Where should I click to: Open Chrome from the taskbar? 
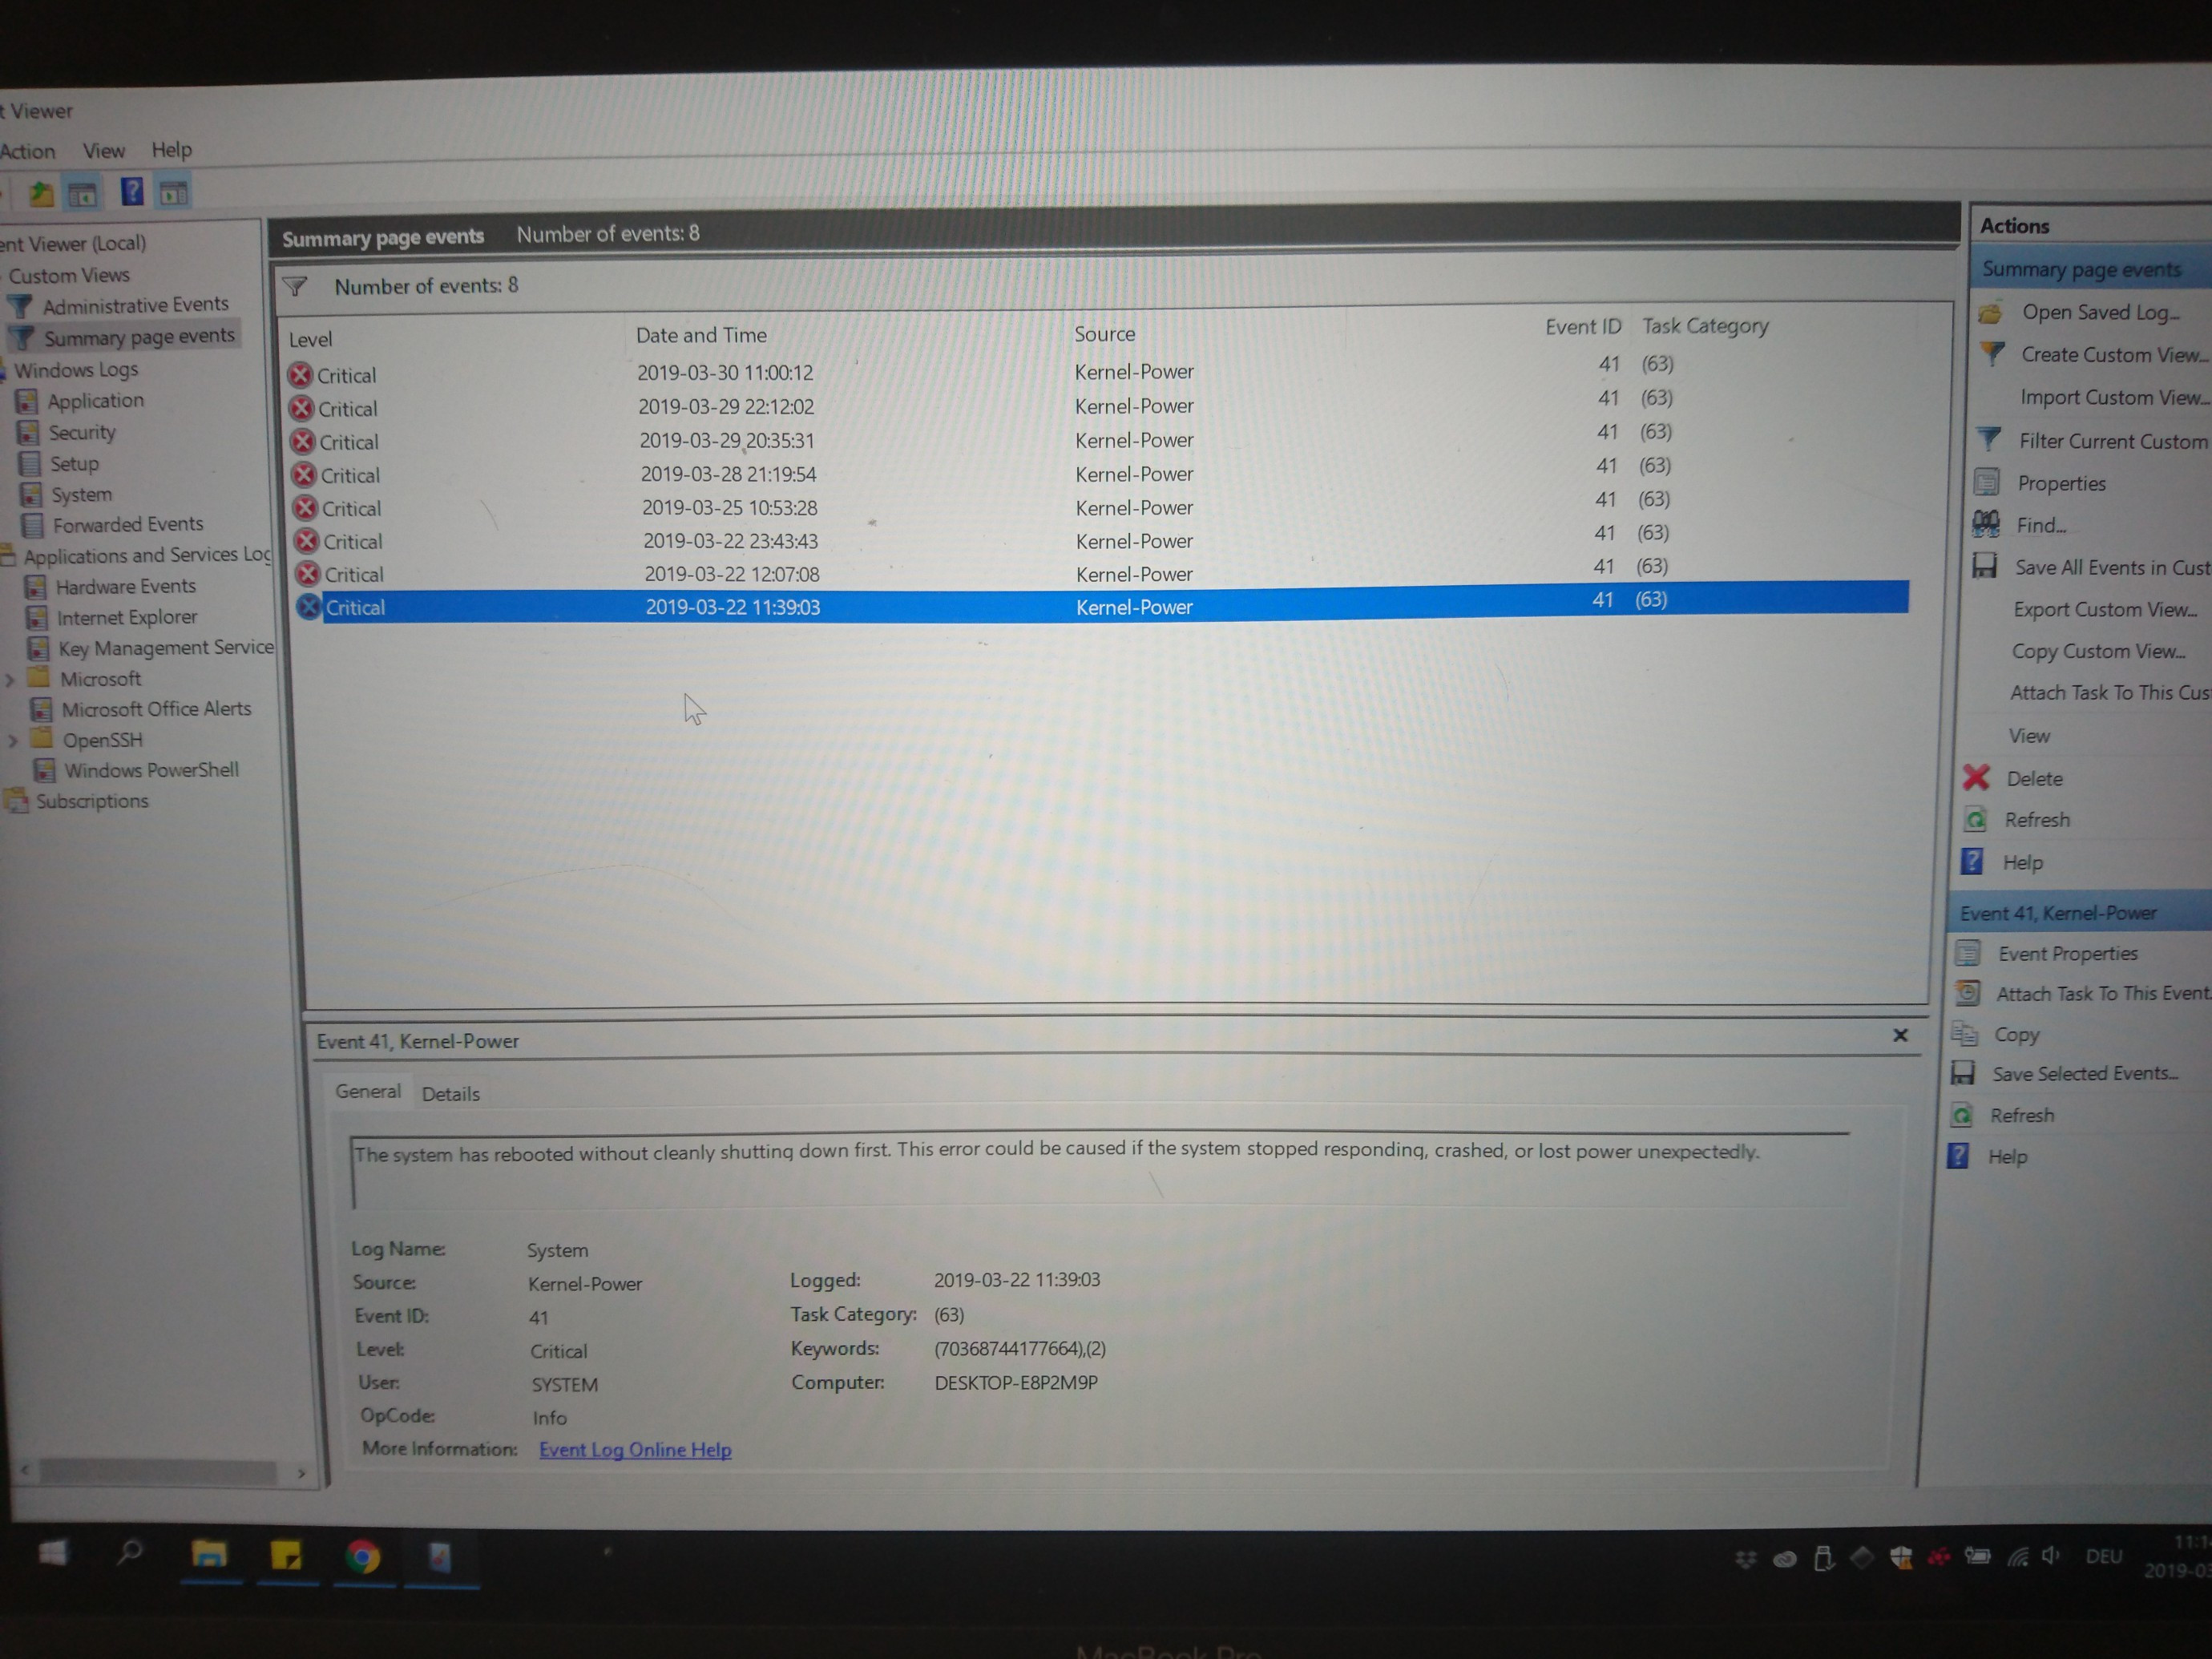click(362, 1556)
